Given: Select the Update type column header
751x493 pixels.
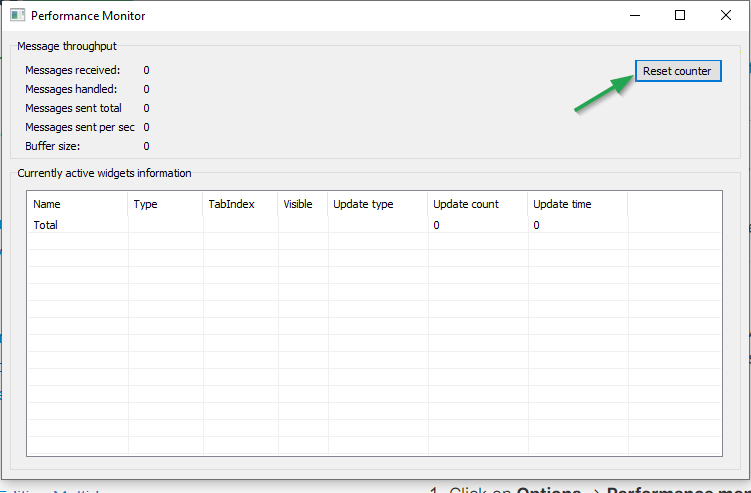Looking at the screenshot, I should coord(377,204).
